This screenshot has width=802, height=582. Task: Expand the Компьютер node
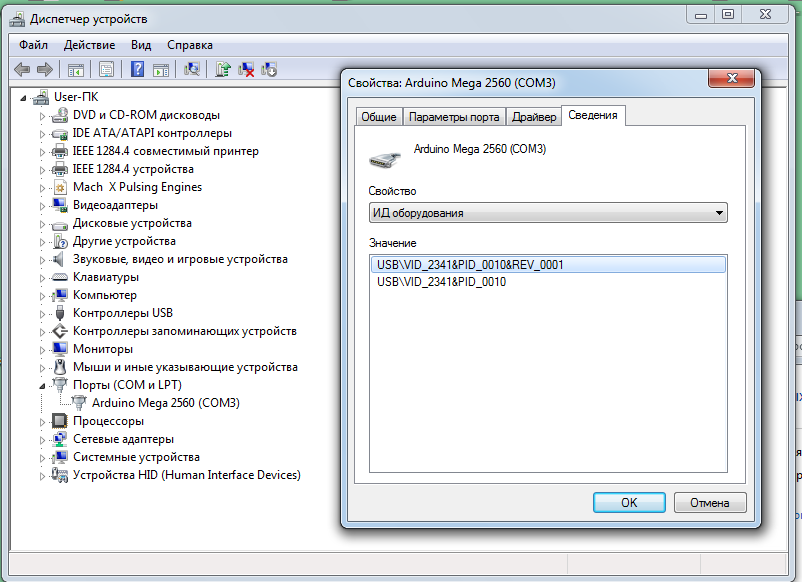pyautogui.click(x=42, y=296)
